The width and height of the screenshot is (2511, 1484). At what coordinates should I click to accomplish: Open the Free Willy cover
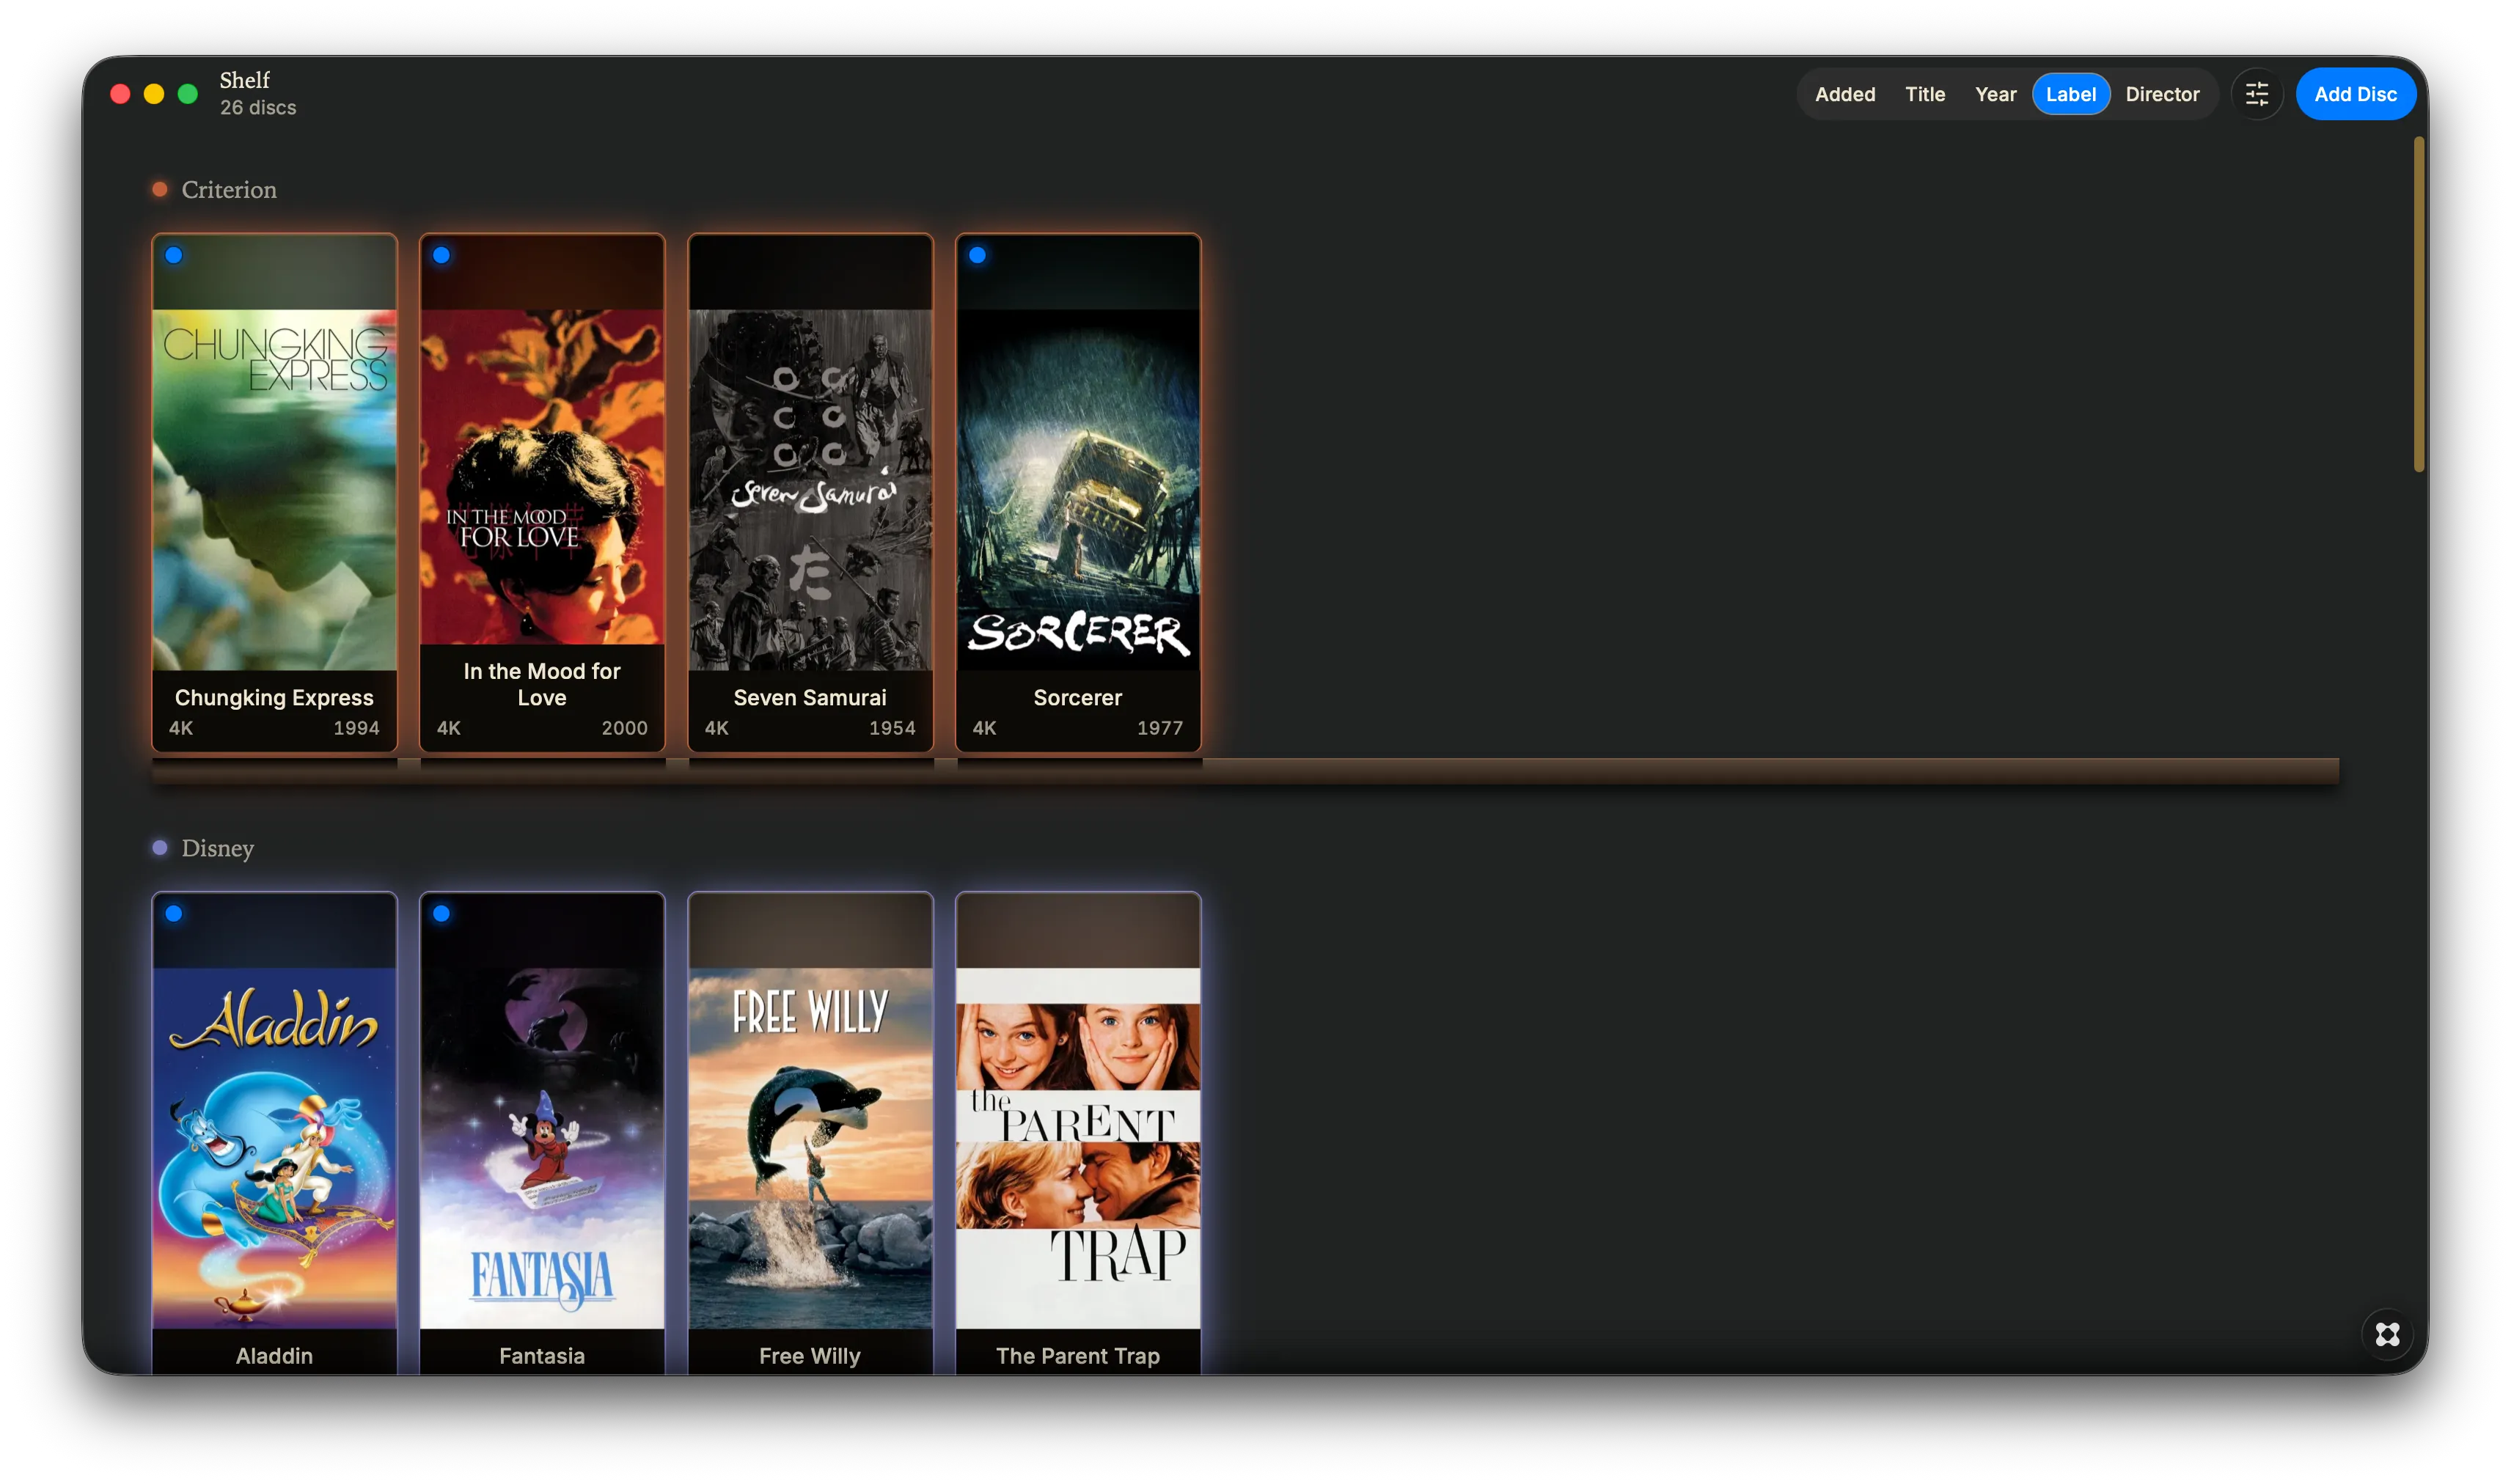[810, 1148]
